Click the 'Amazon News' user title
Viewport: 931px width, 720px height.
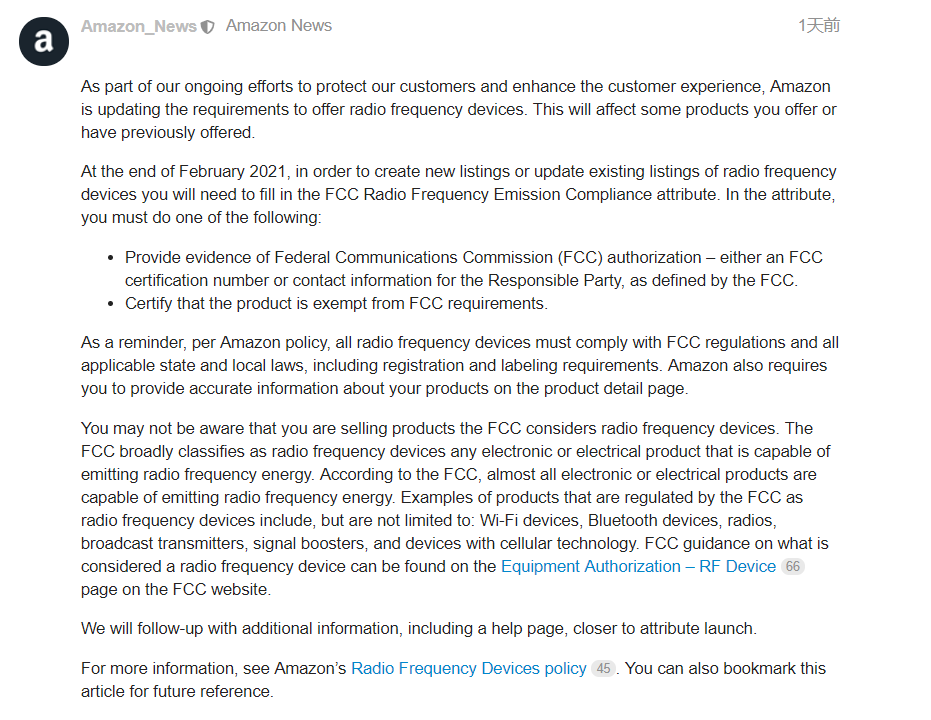tap(278, 26)
